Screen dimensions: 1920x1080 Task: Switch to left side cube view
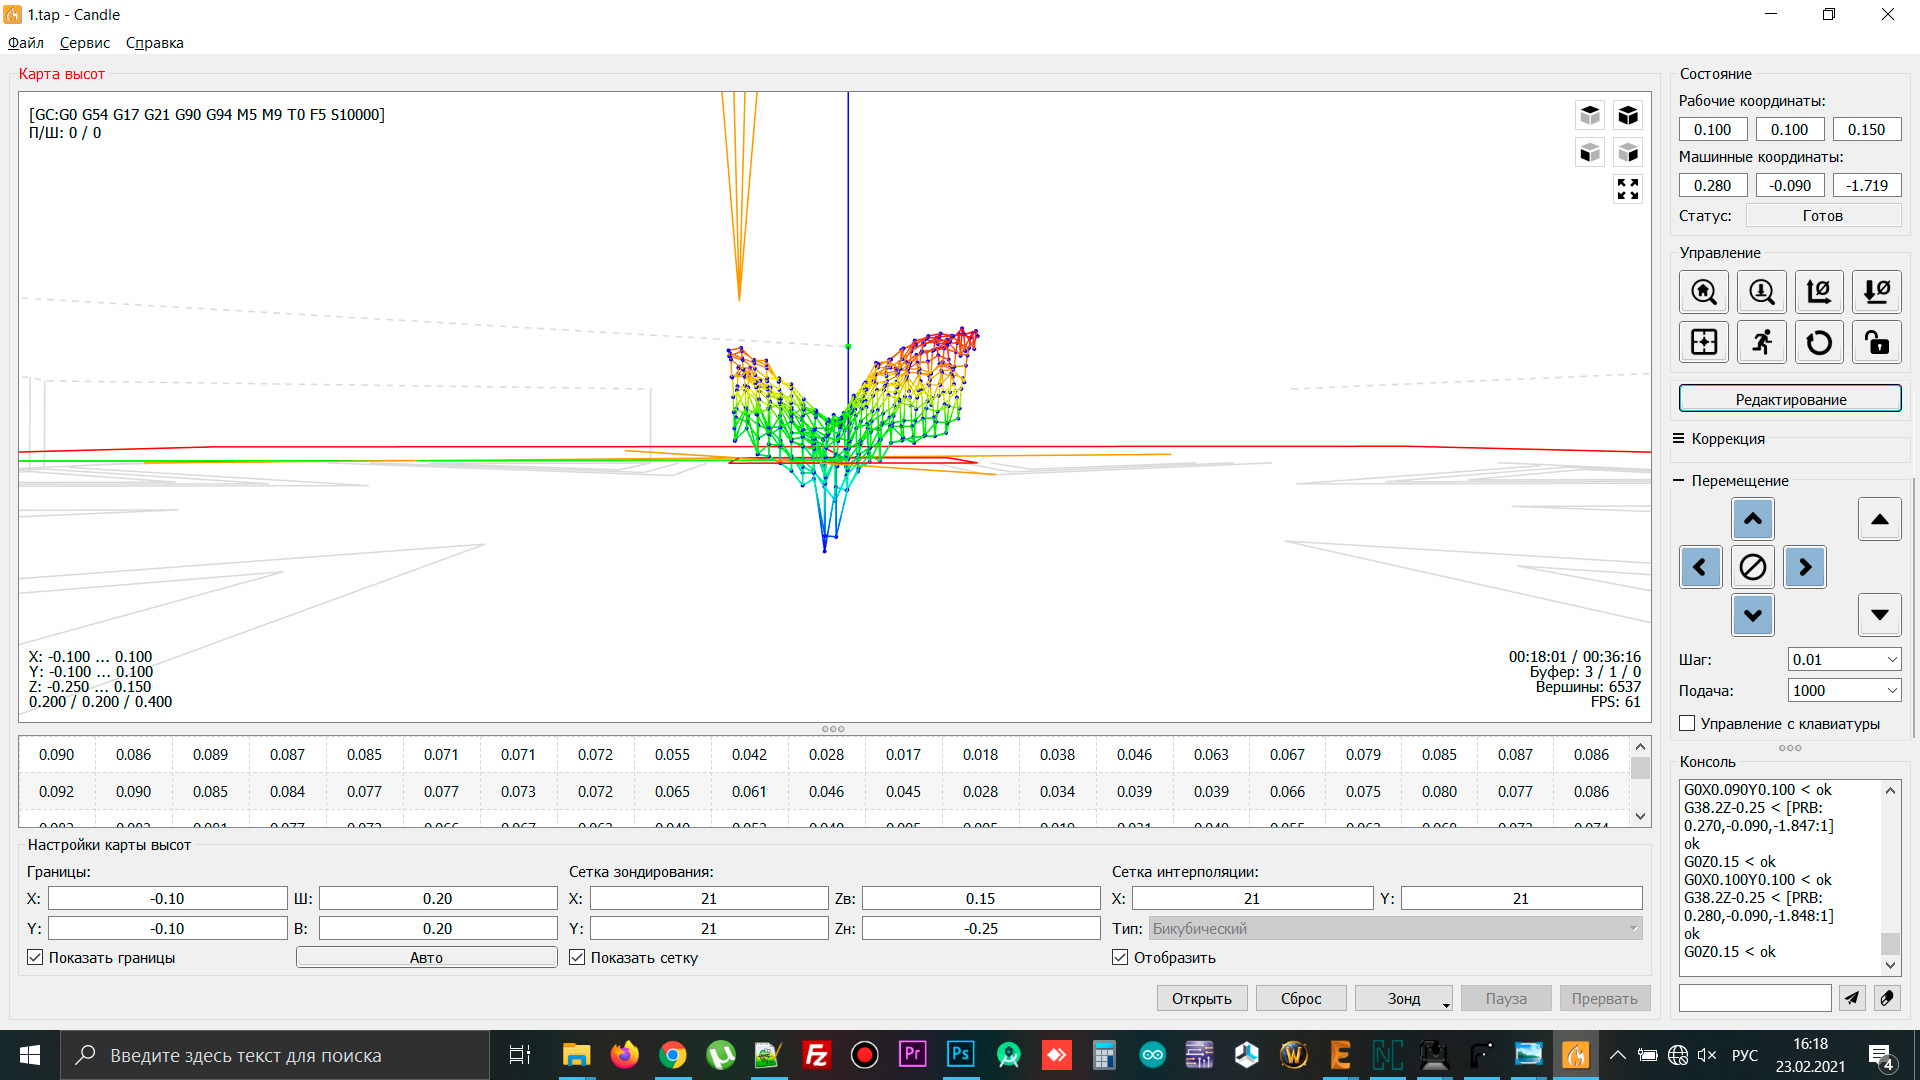tap(1628, 152)
